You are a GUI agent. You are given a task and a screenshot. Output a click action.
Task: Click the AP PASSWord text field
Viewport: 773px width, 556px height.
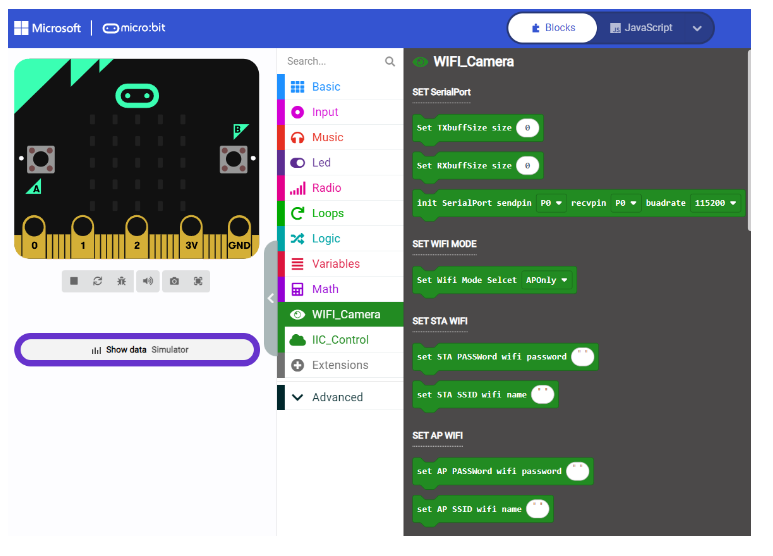coord(578,471)
